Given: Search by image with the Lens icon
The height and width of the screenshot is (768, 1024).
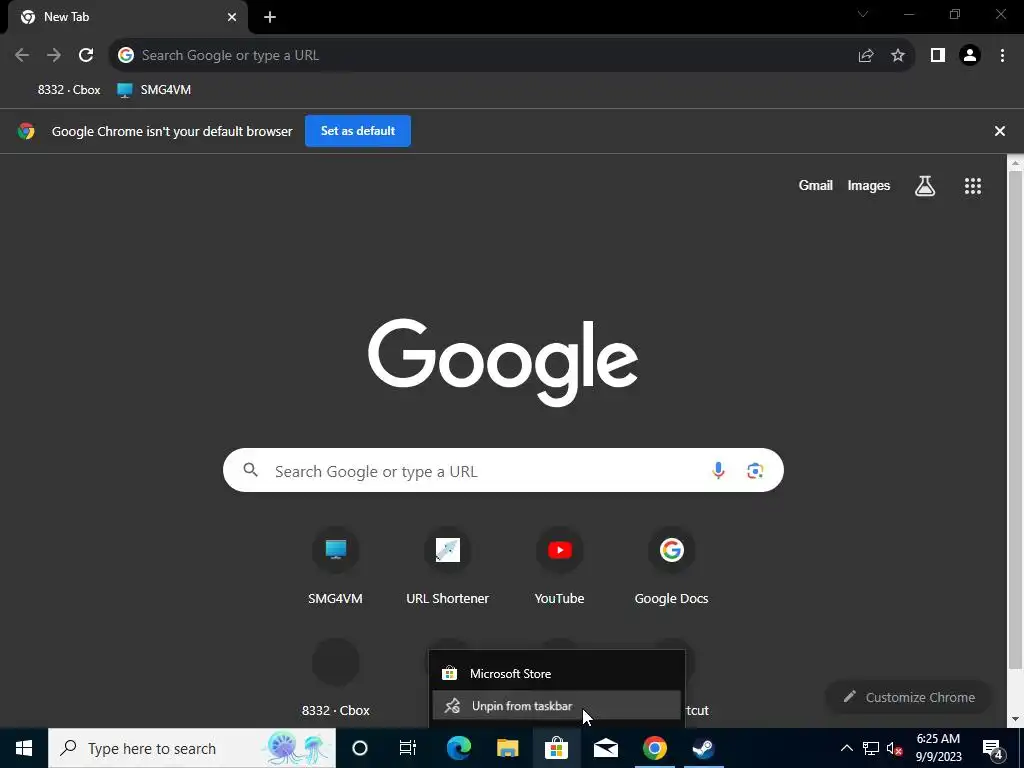Looking at the screenshot, I should pyautogui.click(x=755, y=470).
